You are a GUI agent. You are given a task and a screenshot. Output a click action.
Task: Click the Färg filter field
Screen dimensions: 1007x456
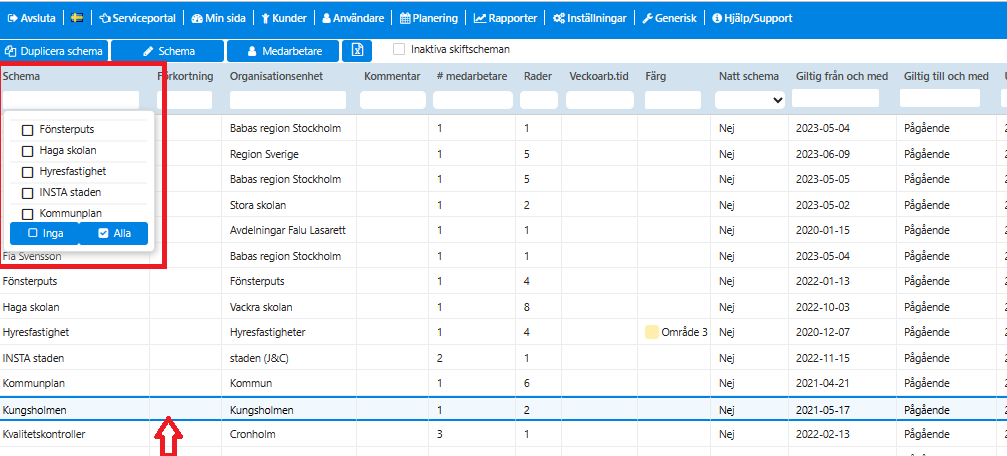[673, 100]
